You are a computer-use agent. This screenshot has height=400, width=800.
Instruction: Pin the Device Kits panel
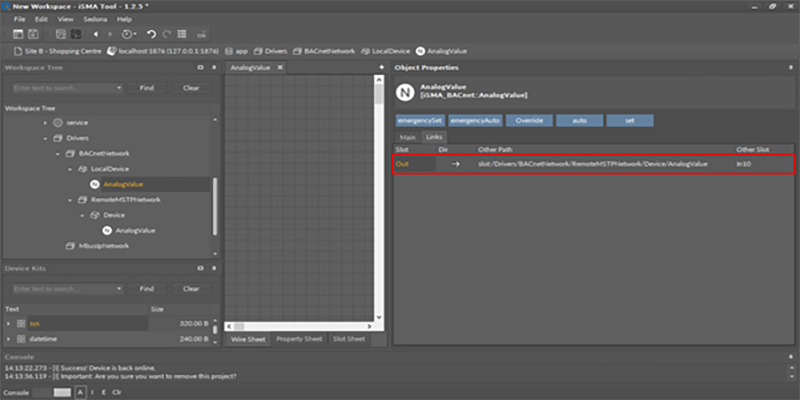[x=215, y=268]
